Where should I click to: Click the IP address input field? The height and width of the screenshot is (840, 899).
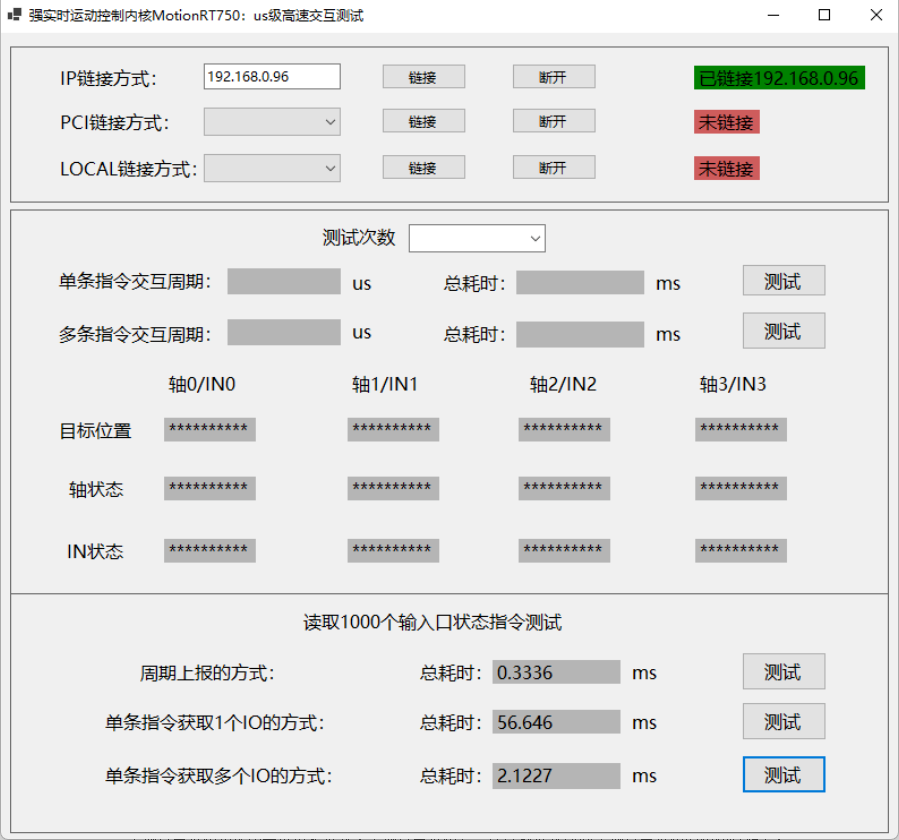pos(272,76)
